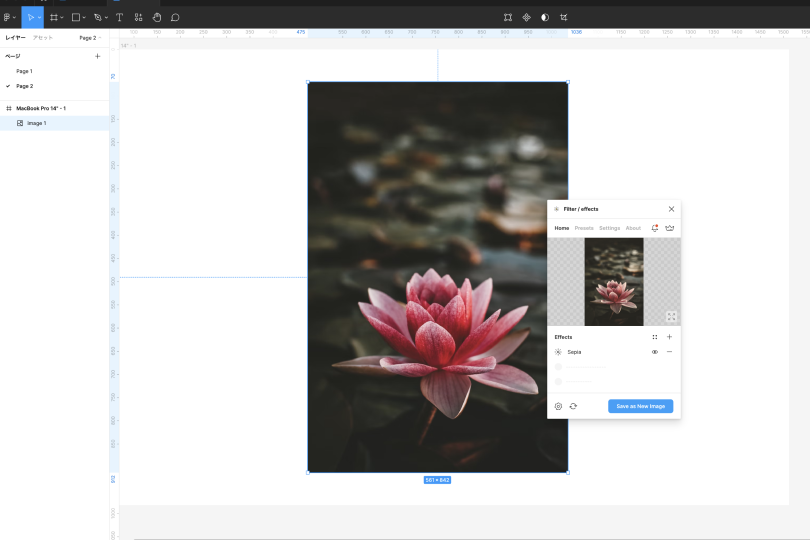Click the reset refresh icon in plugin
Screen dimensions: 810x540
(x=573, y=406)
